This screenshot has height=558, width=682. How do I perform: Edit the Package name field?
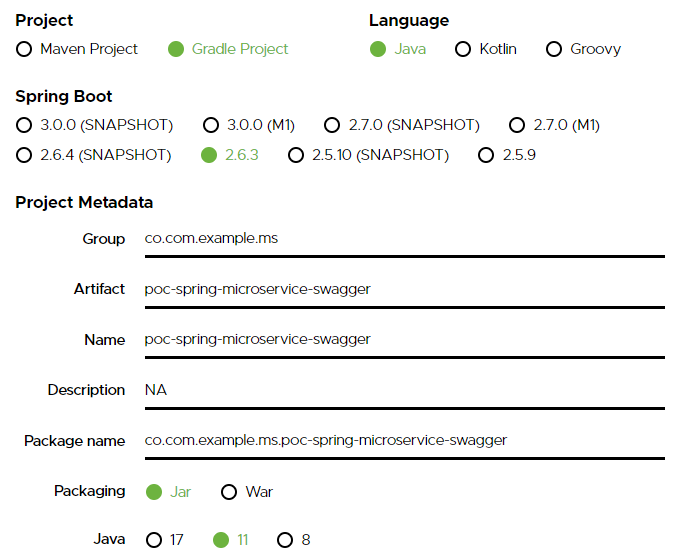pos(404,440)
